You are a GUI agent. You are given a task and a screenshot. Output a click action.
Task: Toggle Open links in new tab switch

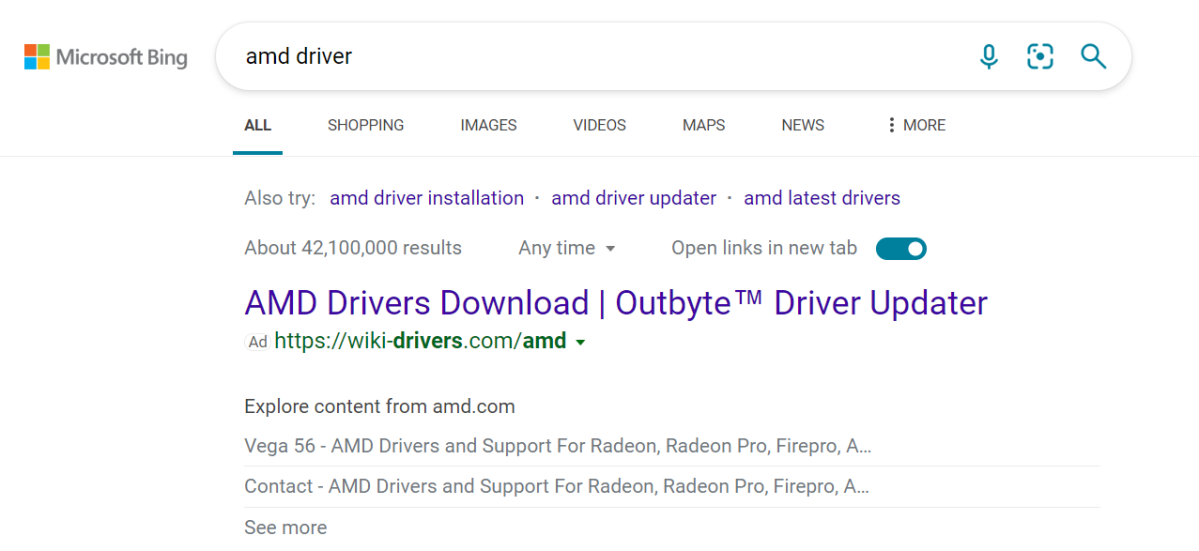point(901,248)
